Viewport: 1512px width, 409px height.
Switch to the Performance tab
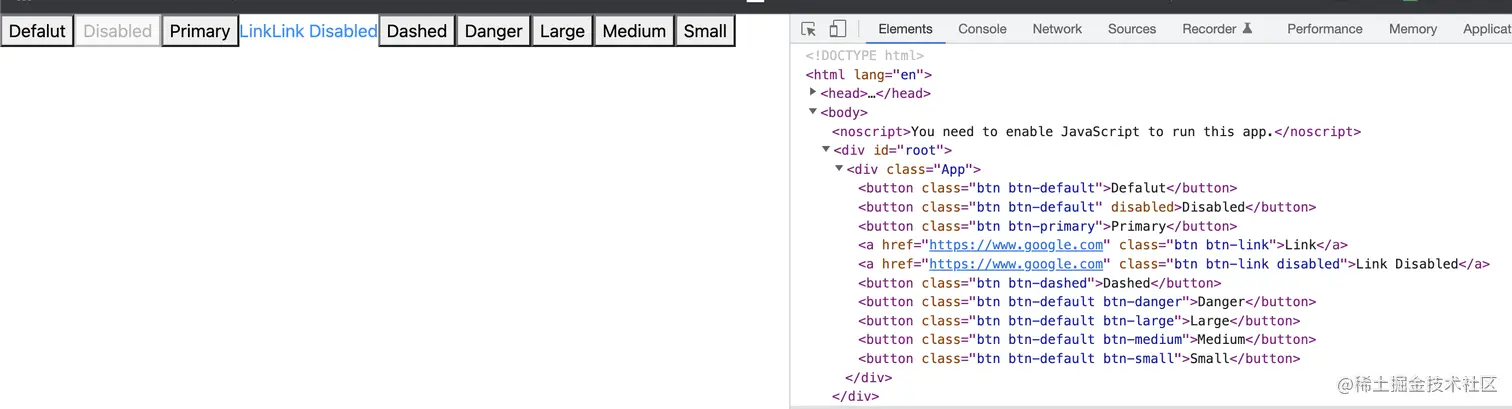click(x=1325, y=29)
